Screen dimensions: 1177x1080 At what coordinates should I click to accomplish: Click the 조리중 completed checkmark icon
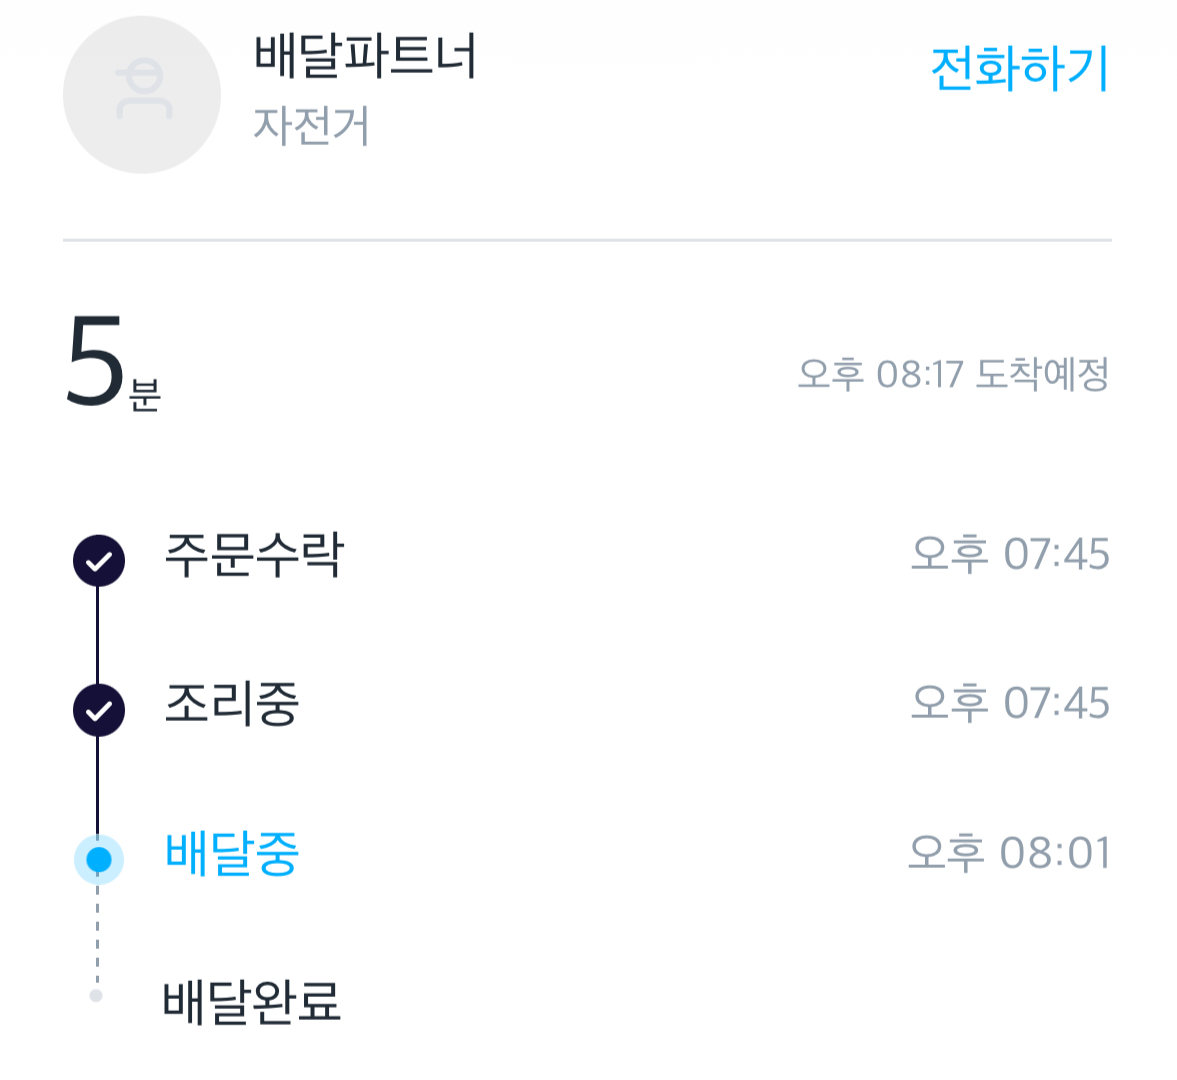pyautogui.click(x=99, y=710)
